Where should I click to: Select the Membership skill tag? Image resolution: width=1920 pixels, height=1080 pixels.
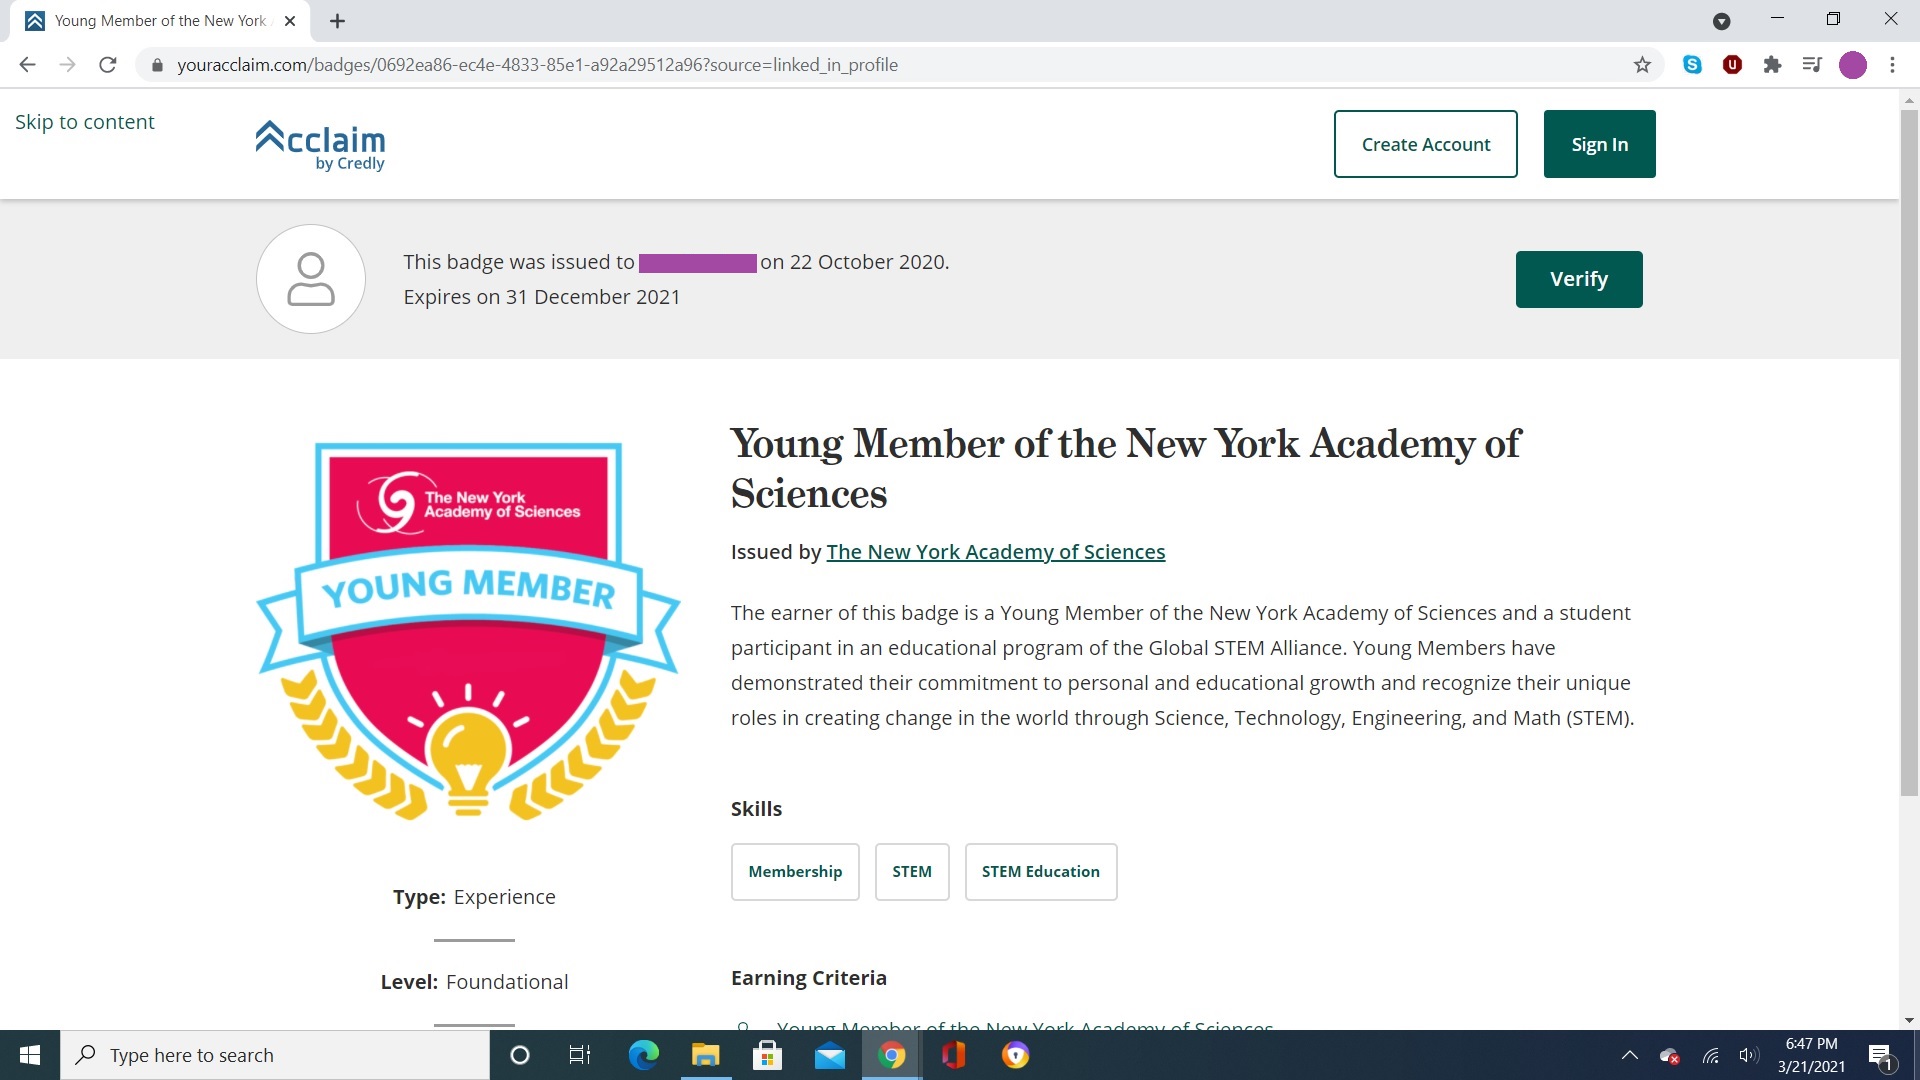[x=795, y=872]
